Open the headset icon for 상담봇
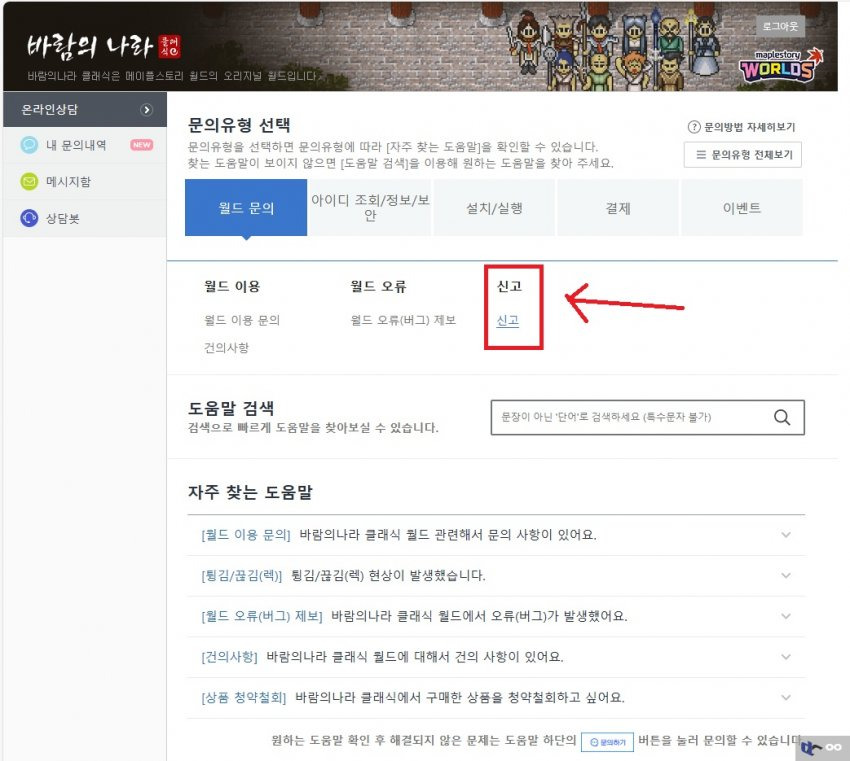This screenshot has height=761, width=850. click(29, 218)
